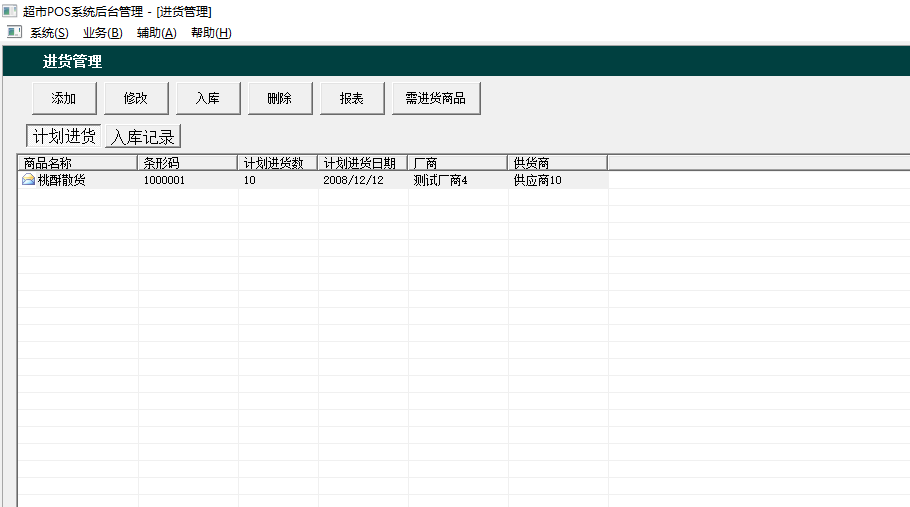
Task: Click the 添加 button
Action: (64, 98)
